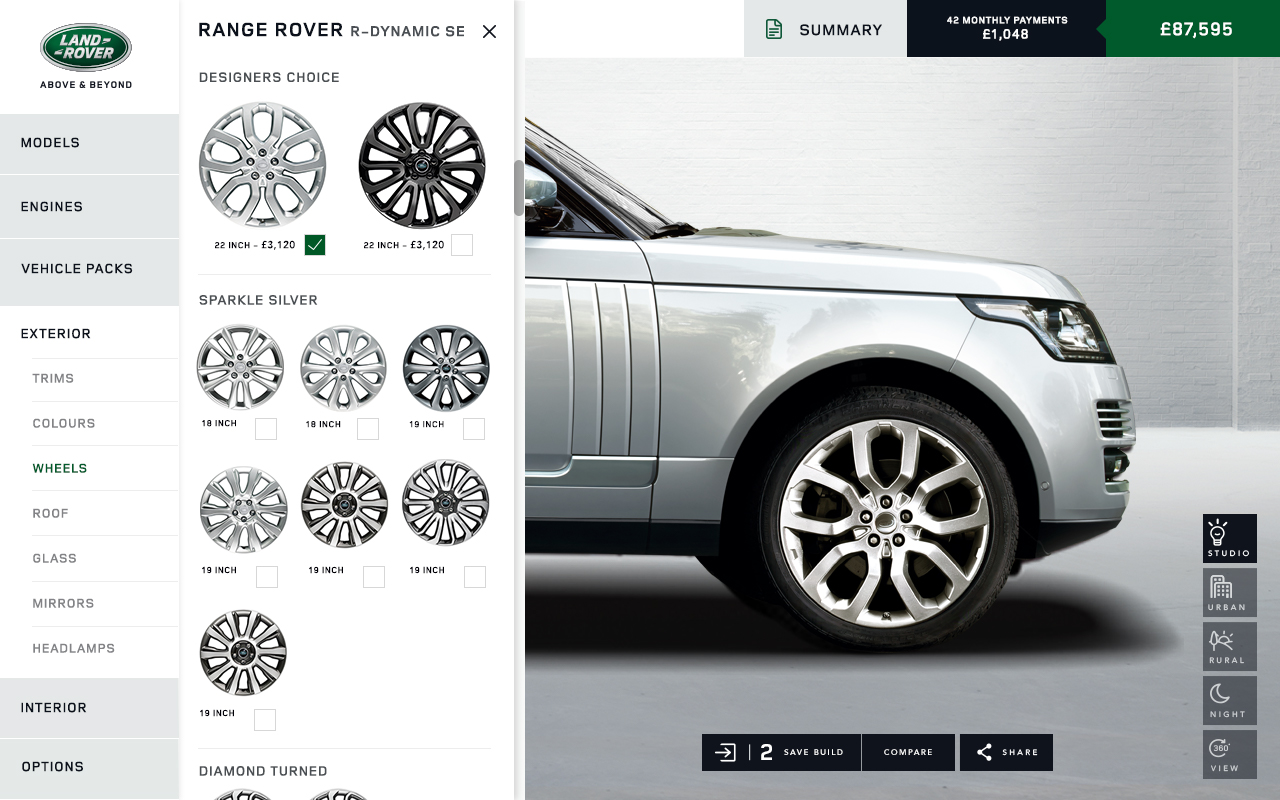Screen dimensions: 1280x800
Task: Click the Range Rover R-Dynamic SE title
Action: pos(332,30)
